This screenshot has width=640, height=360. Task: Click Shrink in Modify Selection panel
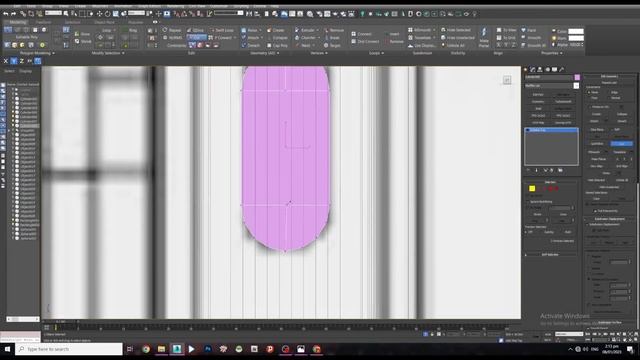point(83,41)
